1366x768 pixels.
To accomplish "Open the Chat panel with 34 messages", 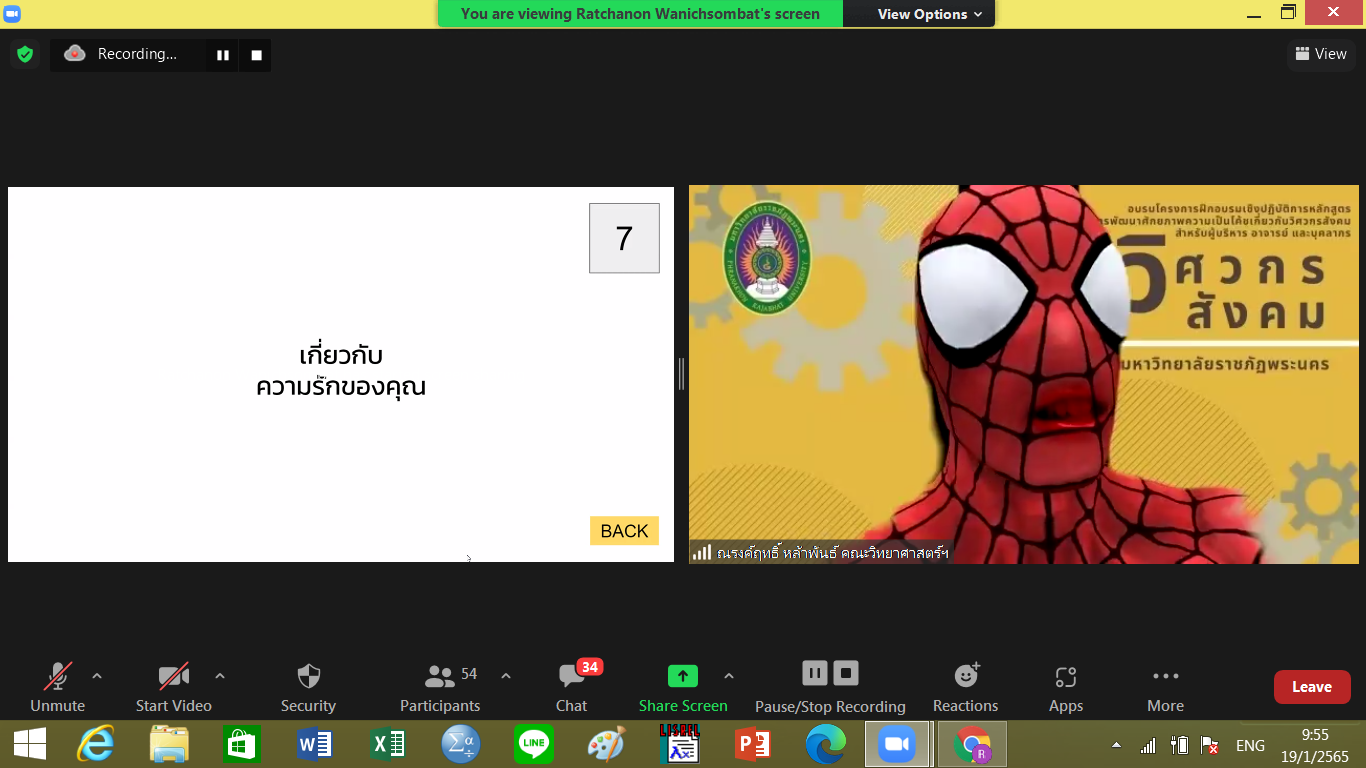I will tap(572, 688).
